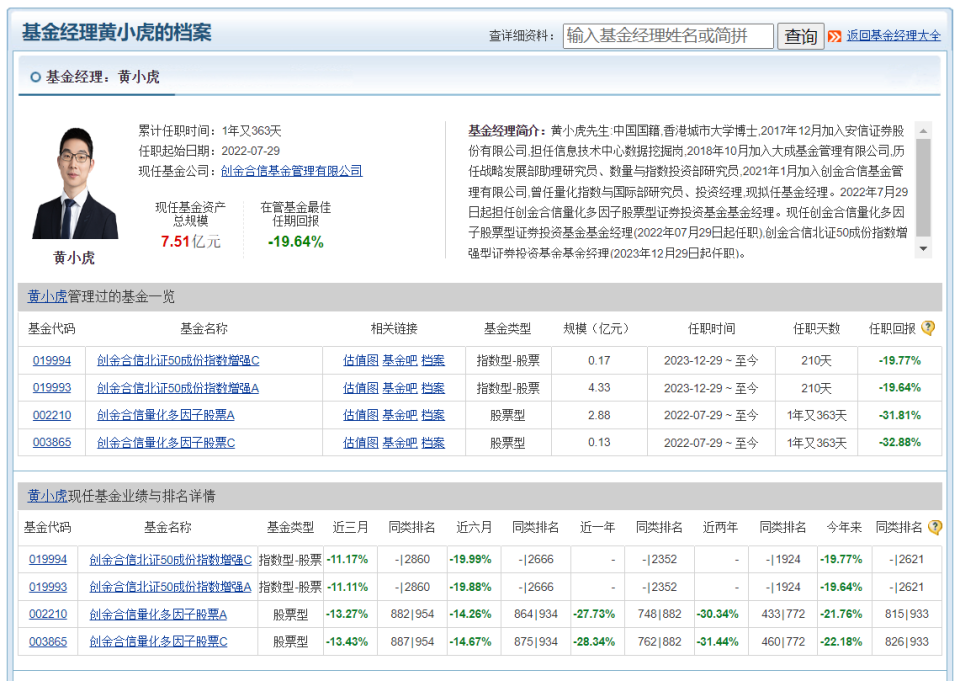Click the photo of 黄小虎
The image size is (960, 681).
[x=75, y=182]
